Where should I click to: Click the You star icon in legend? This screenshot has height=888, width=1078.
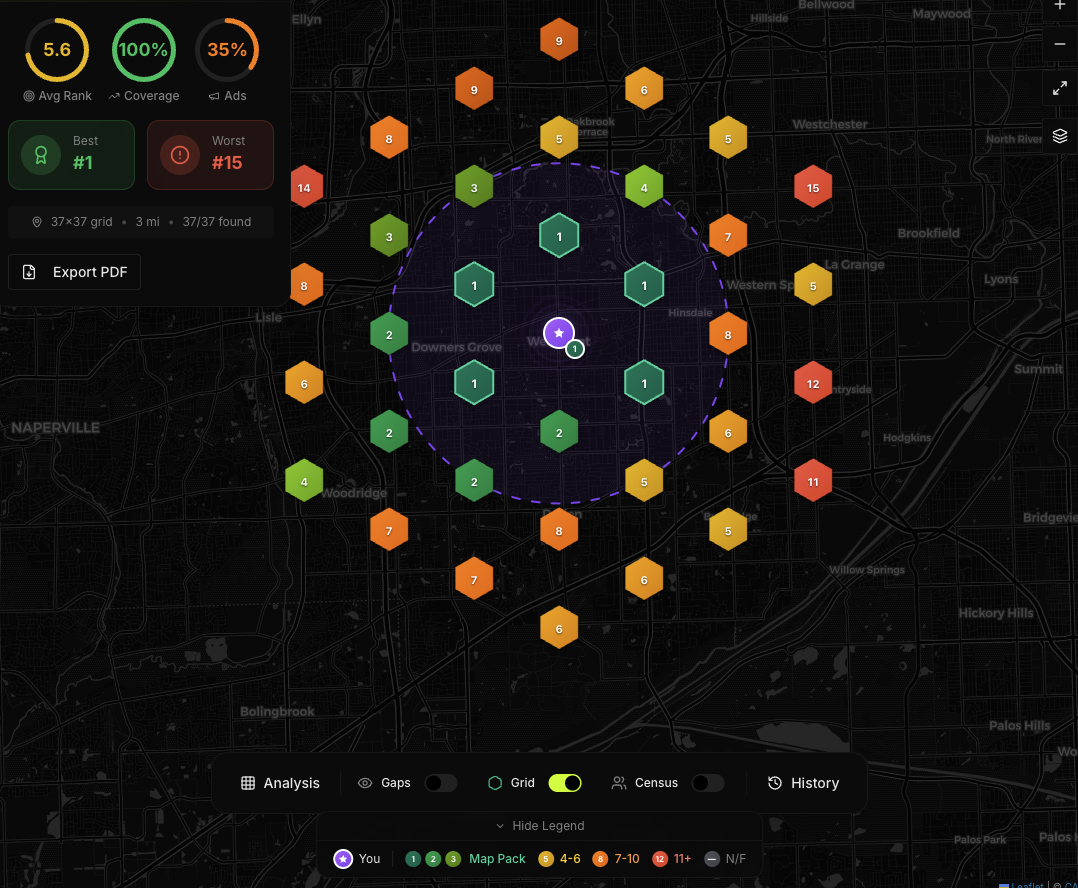point(343,858)
